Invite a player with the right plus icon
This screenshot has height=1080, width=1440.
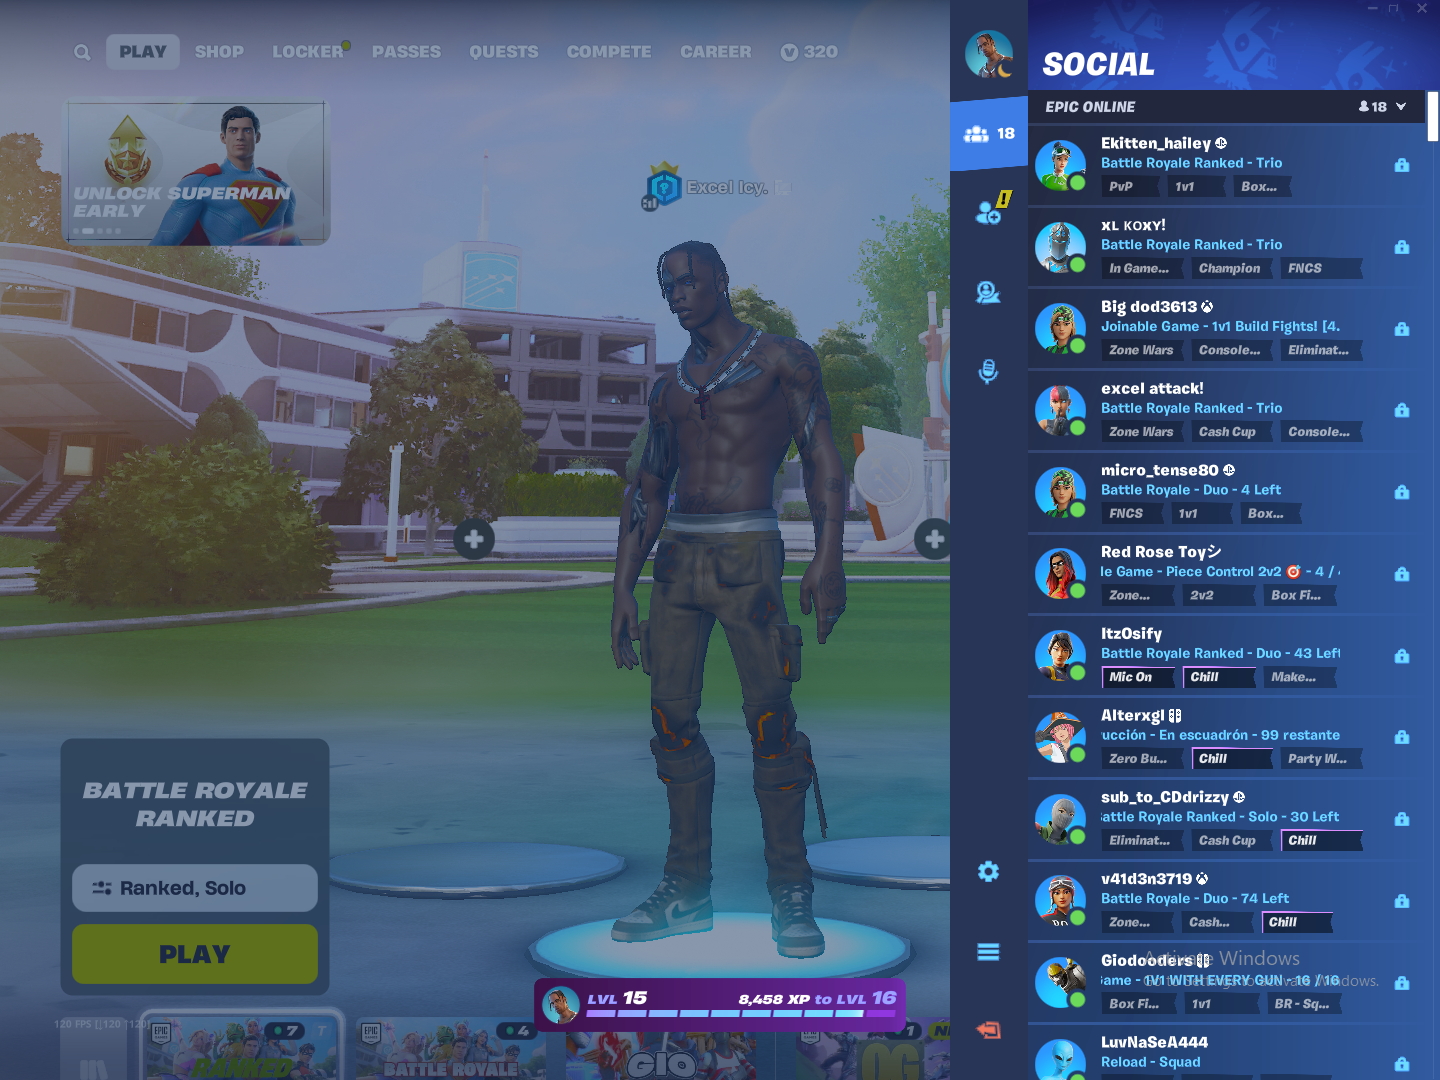coord(933,539)
